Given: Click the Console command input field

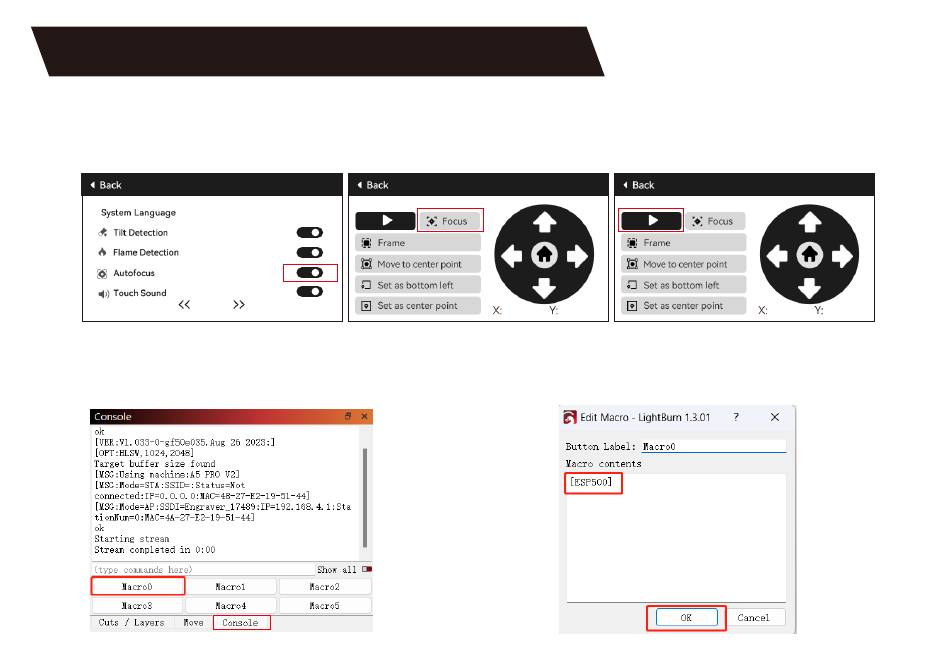Looking at the screenshot, I should point(200,569).
